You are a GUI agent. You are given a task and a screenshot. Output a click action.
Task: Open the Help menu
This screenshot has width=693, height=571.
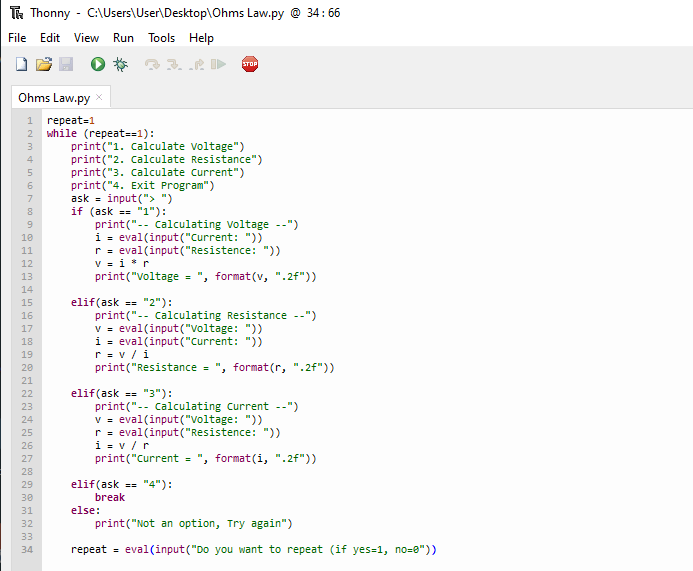pyautogui.click(x=201, y=38)
